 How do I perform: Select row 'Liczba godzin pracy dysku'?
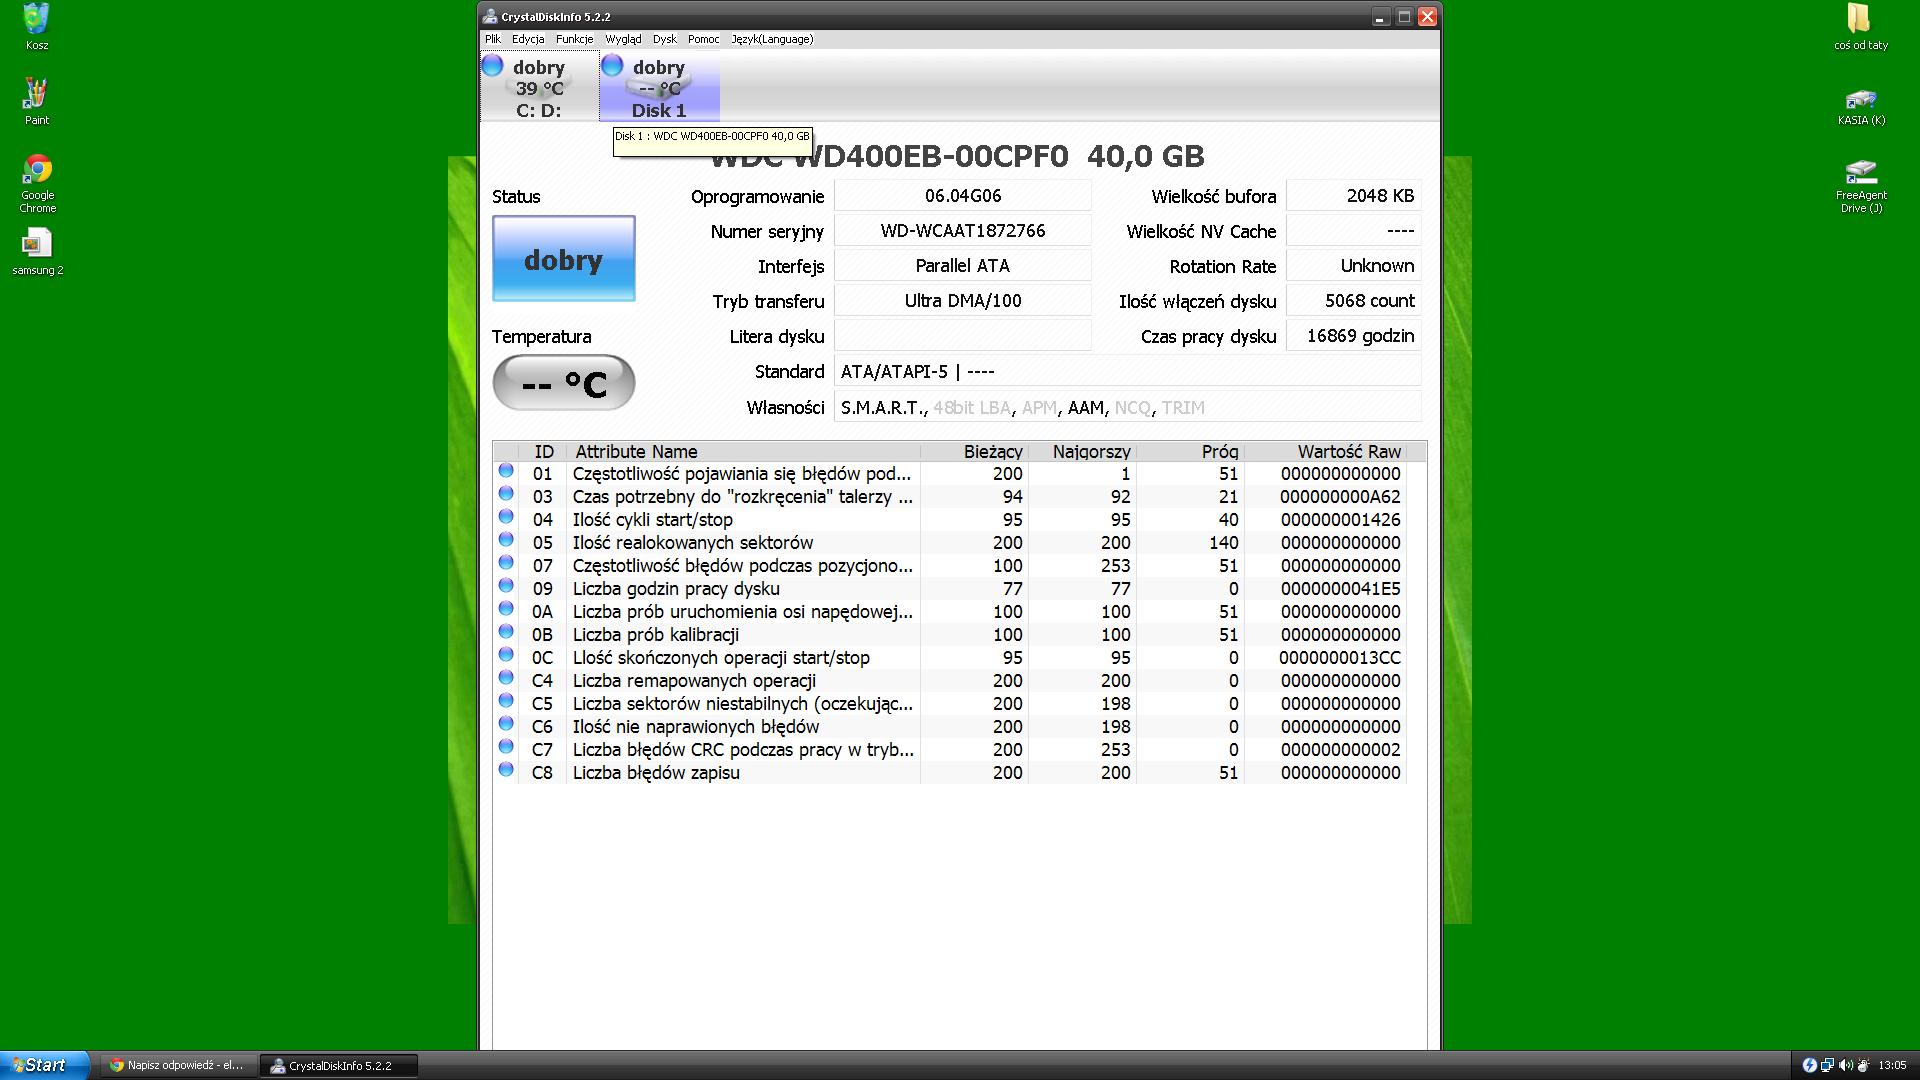[950, 589]
